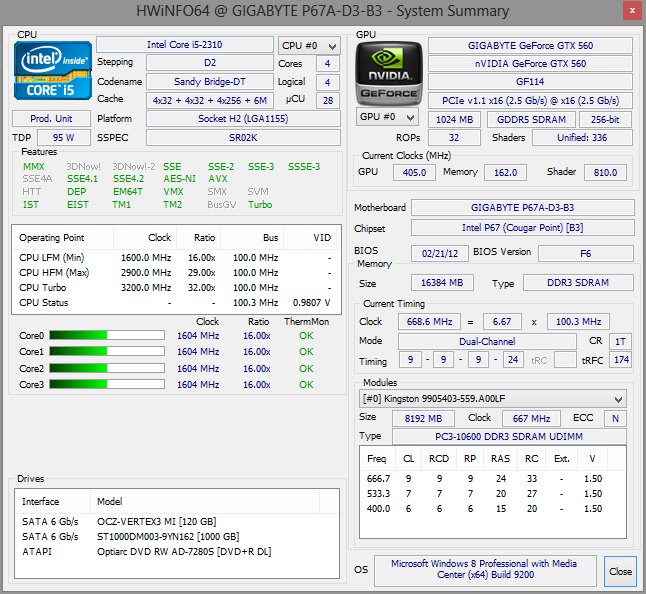Click the 1024 MB video memory field
646x594 pixels.
[x=454, y=119]
